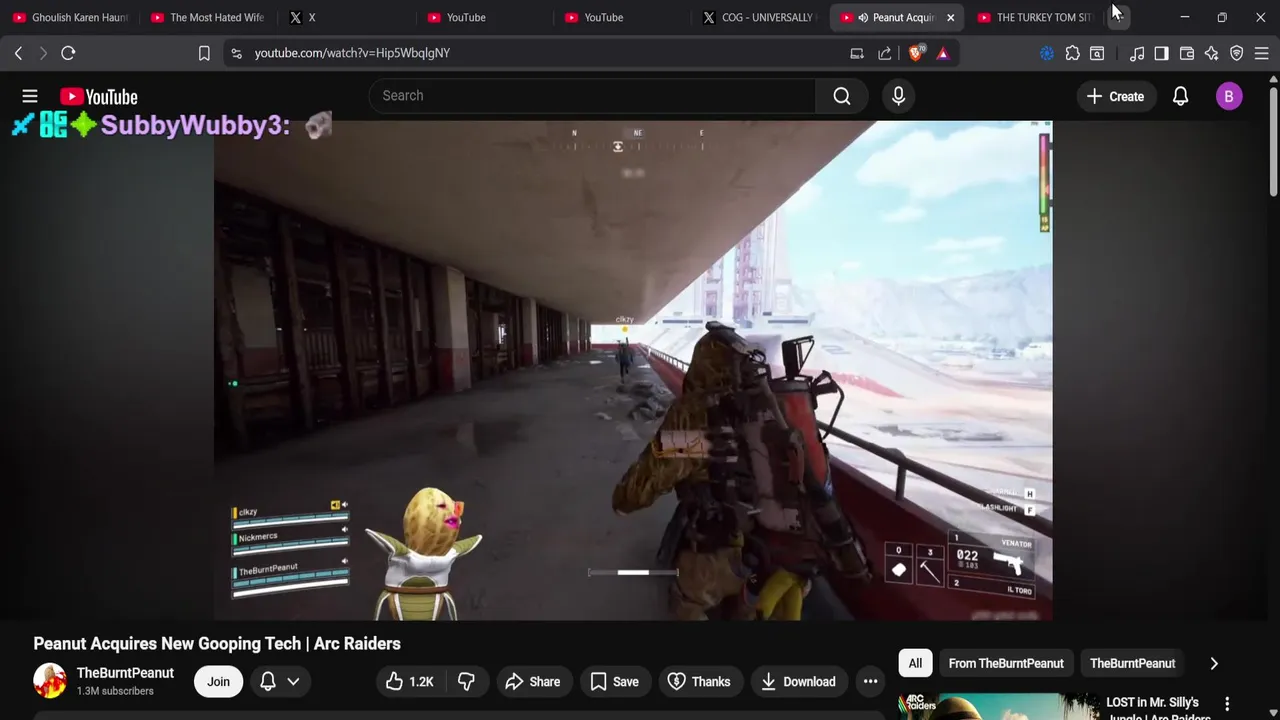Switch to Ghoulish Karen Haunt tab
The width and height of the screenshot is (1280, 720).
pyautogui.click(x=70, y=17)
